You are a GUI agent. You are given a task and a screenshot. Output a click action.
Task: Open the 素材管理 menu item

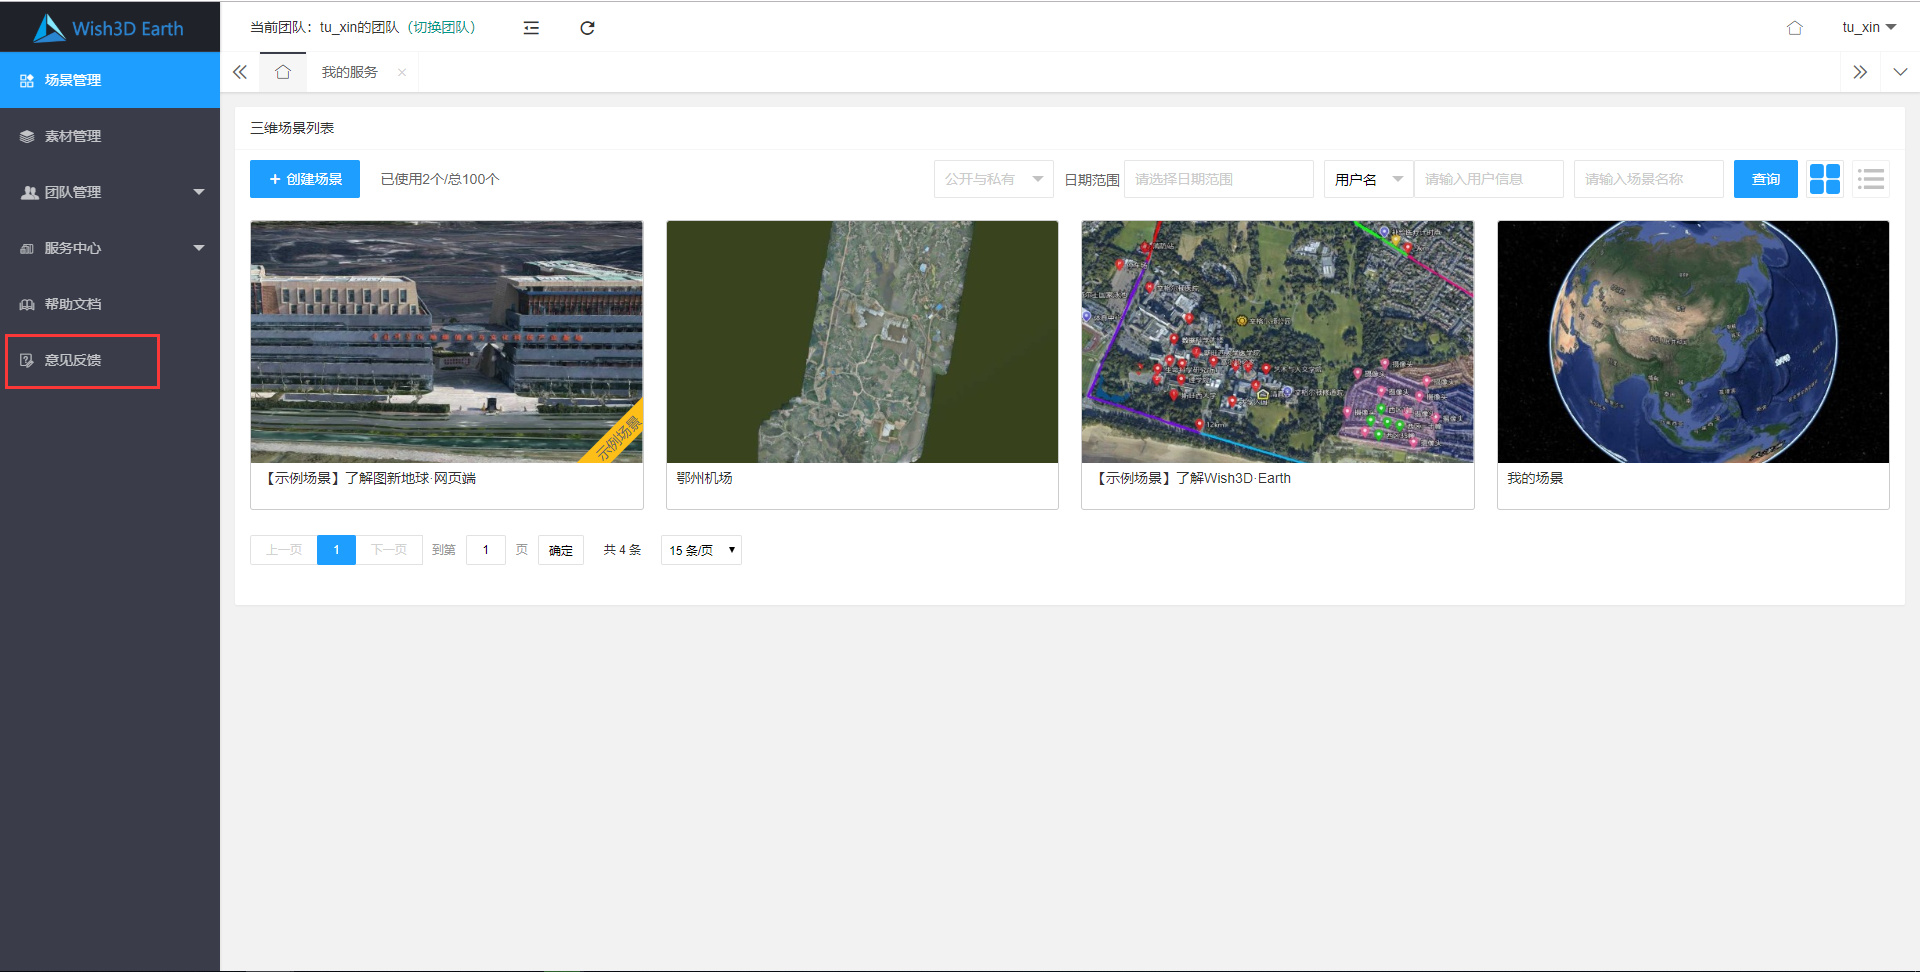coord(73,136)
